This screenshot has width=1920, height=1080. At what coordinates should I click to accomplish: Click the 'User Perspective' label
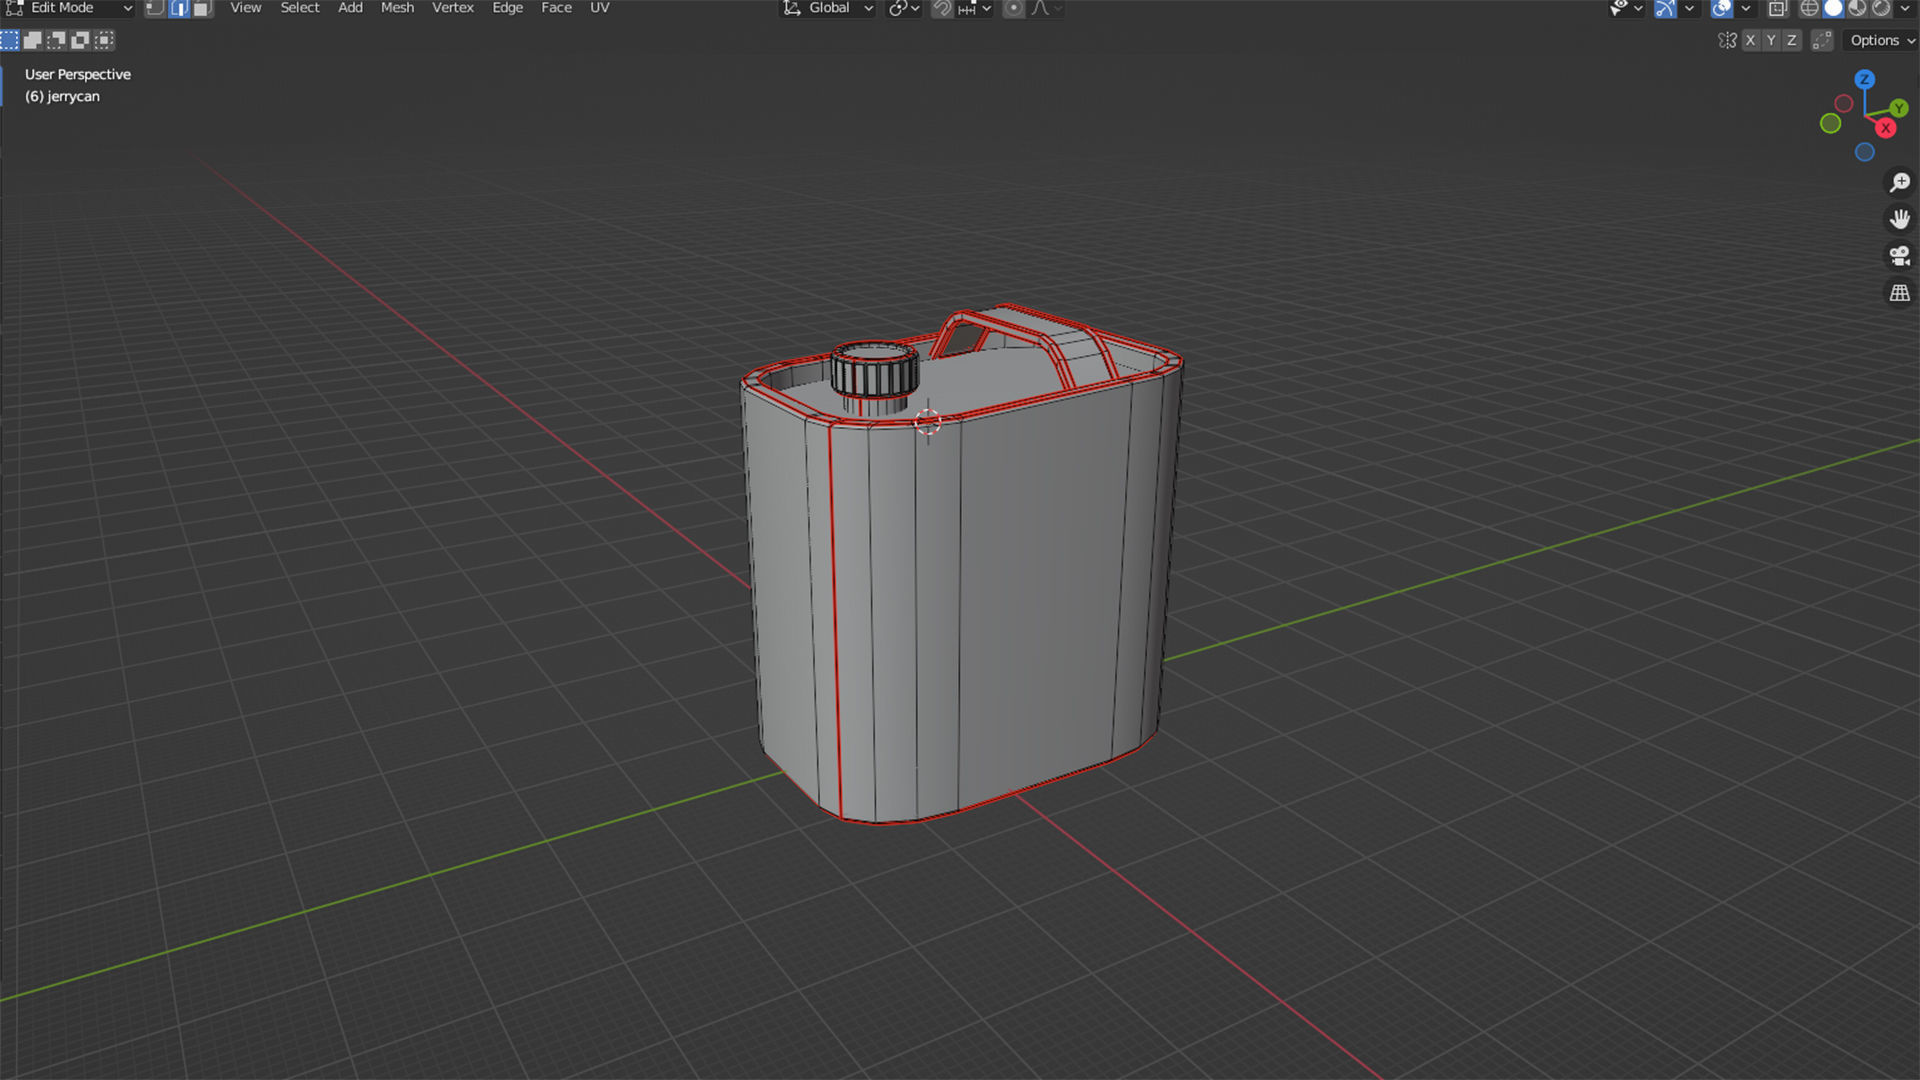click(78, 74)
